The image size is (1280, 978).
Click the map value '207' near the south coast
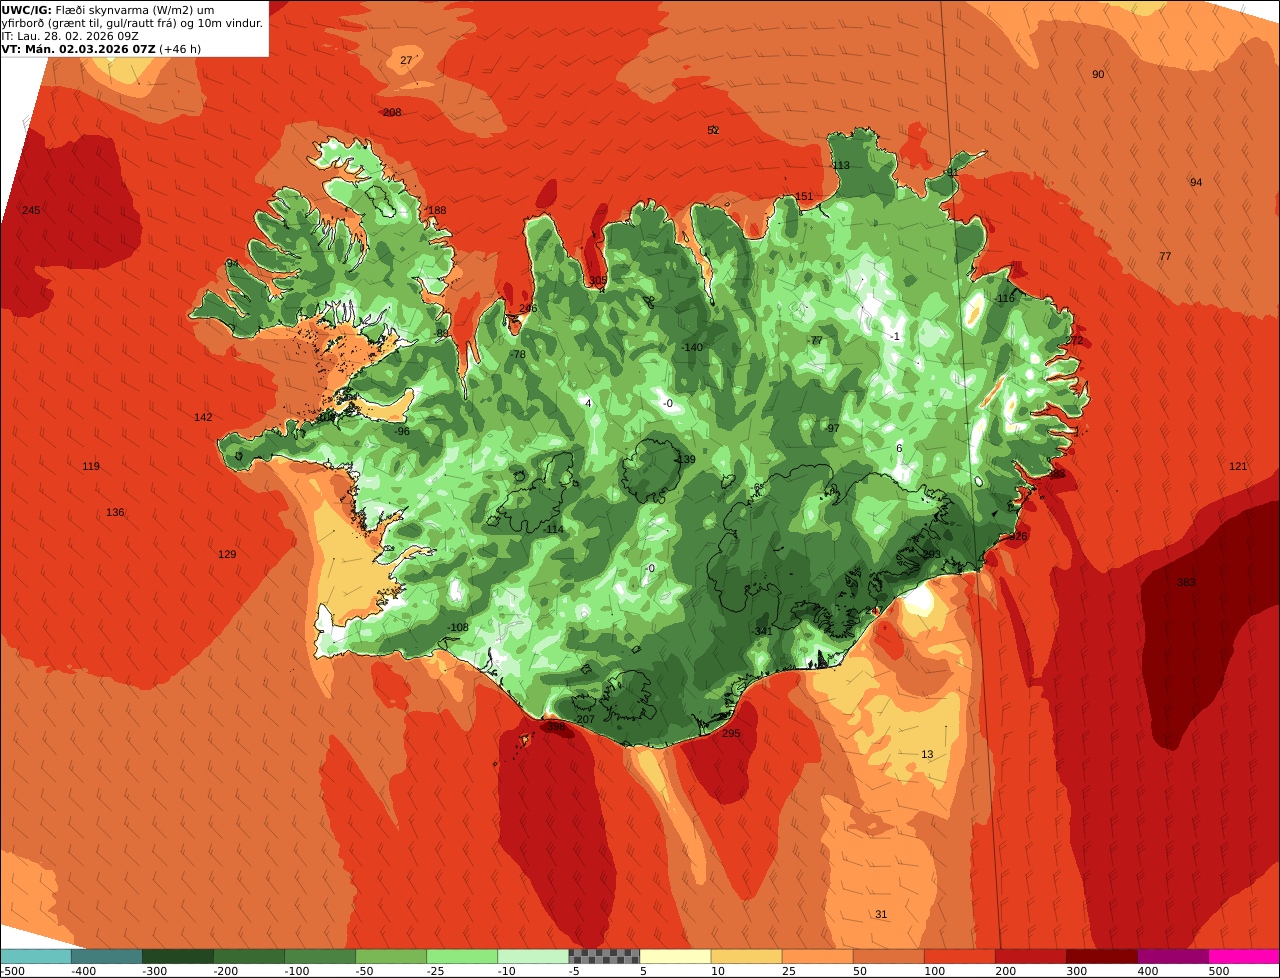click(x=585, y=719)
